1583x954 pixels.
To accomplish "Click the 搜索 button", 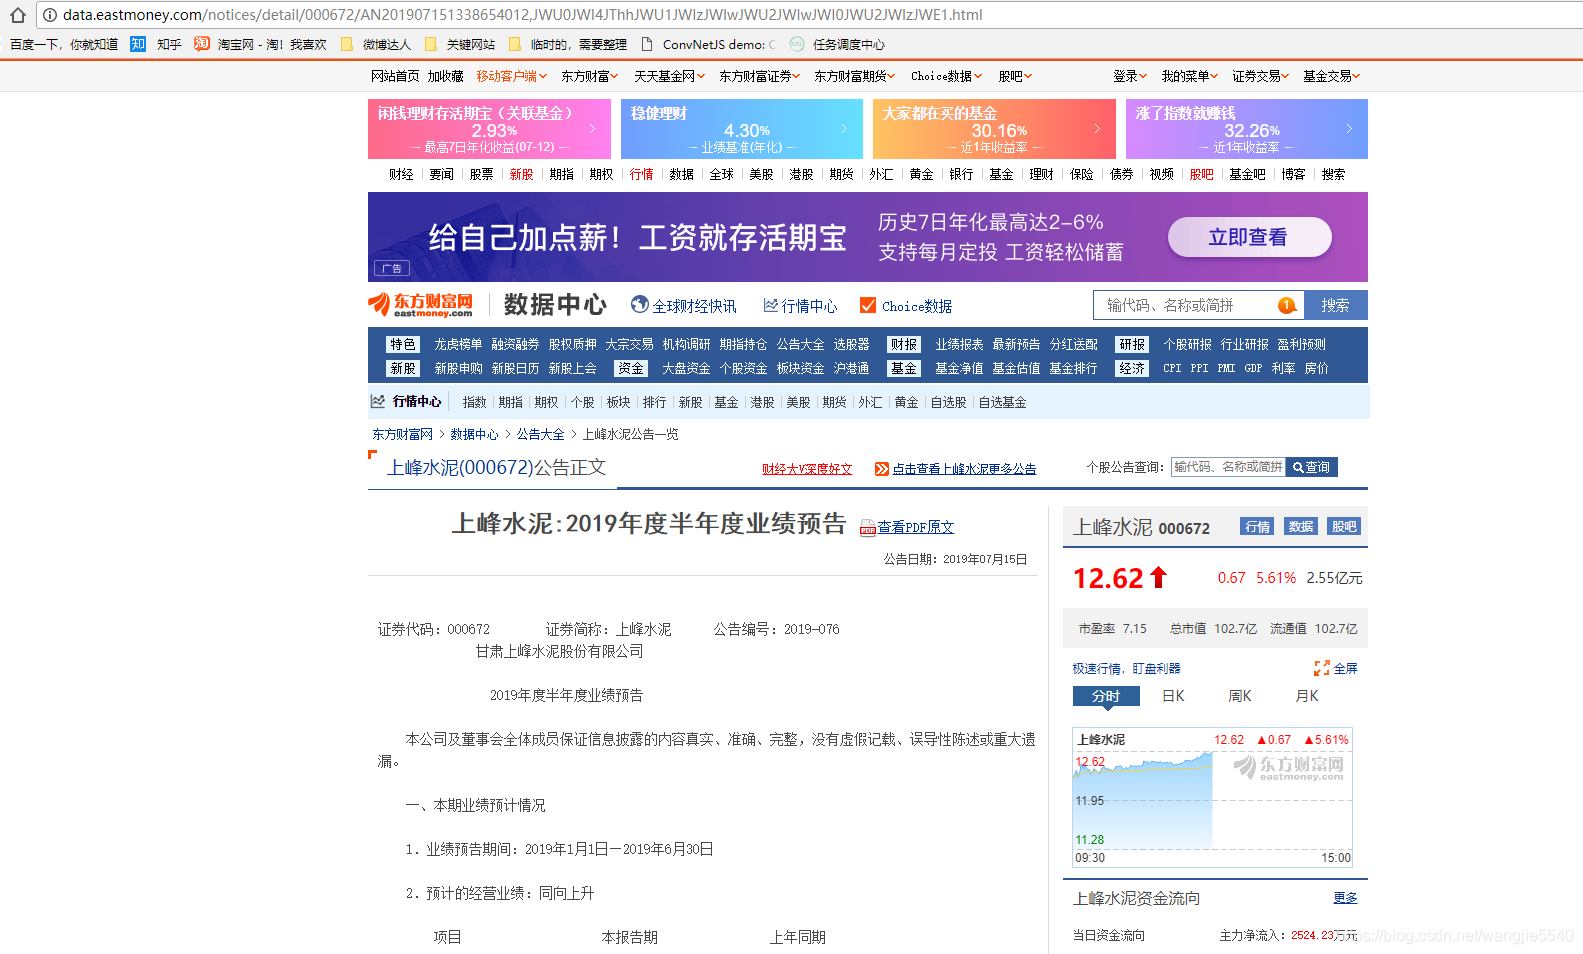I will pos(1335,305).
